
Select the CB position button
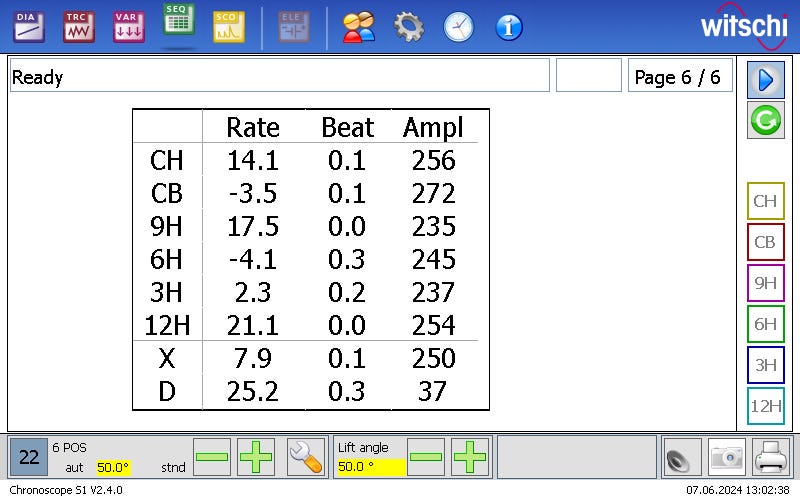pos(766,242)
